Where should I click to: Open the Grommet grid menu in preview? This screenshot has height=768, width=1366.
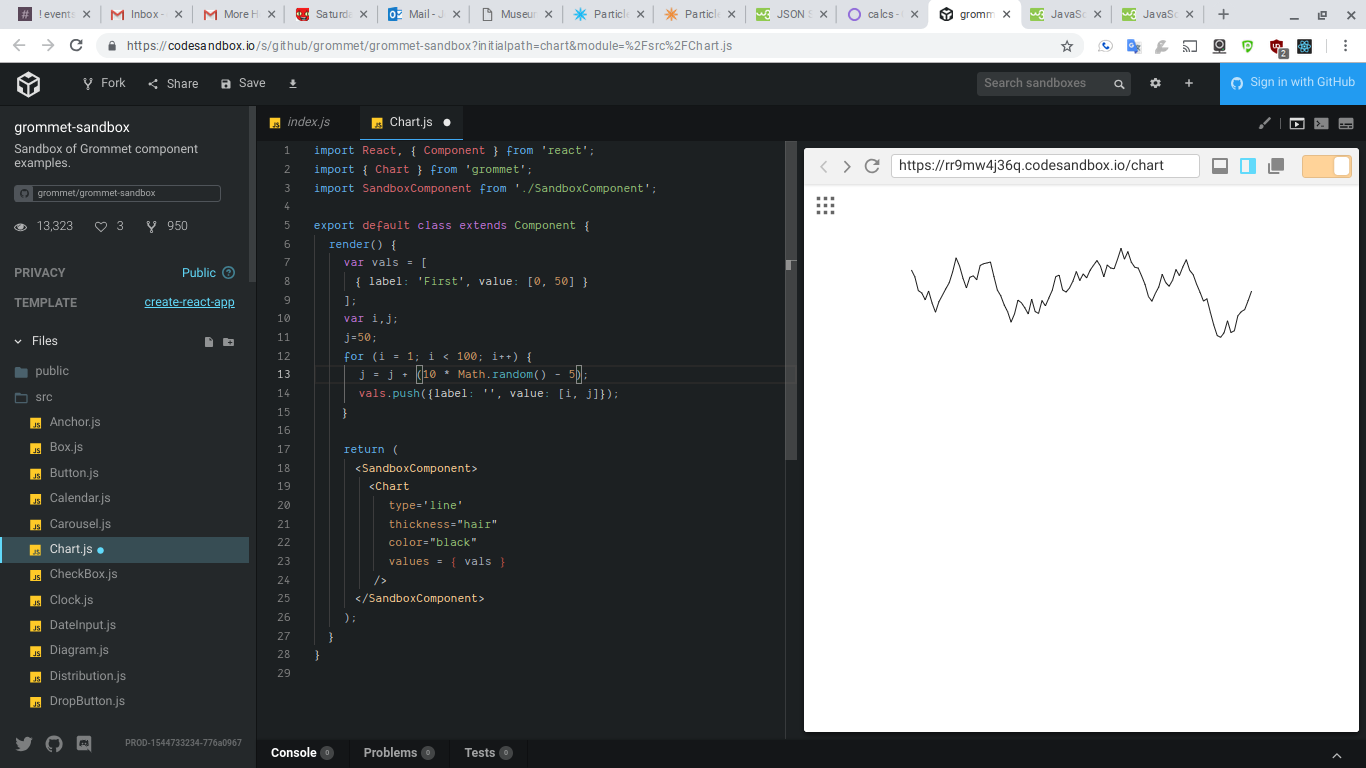point(825,206)
